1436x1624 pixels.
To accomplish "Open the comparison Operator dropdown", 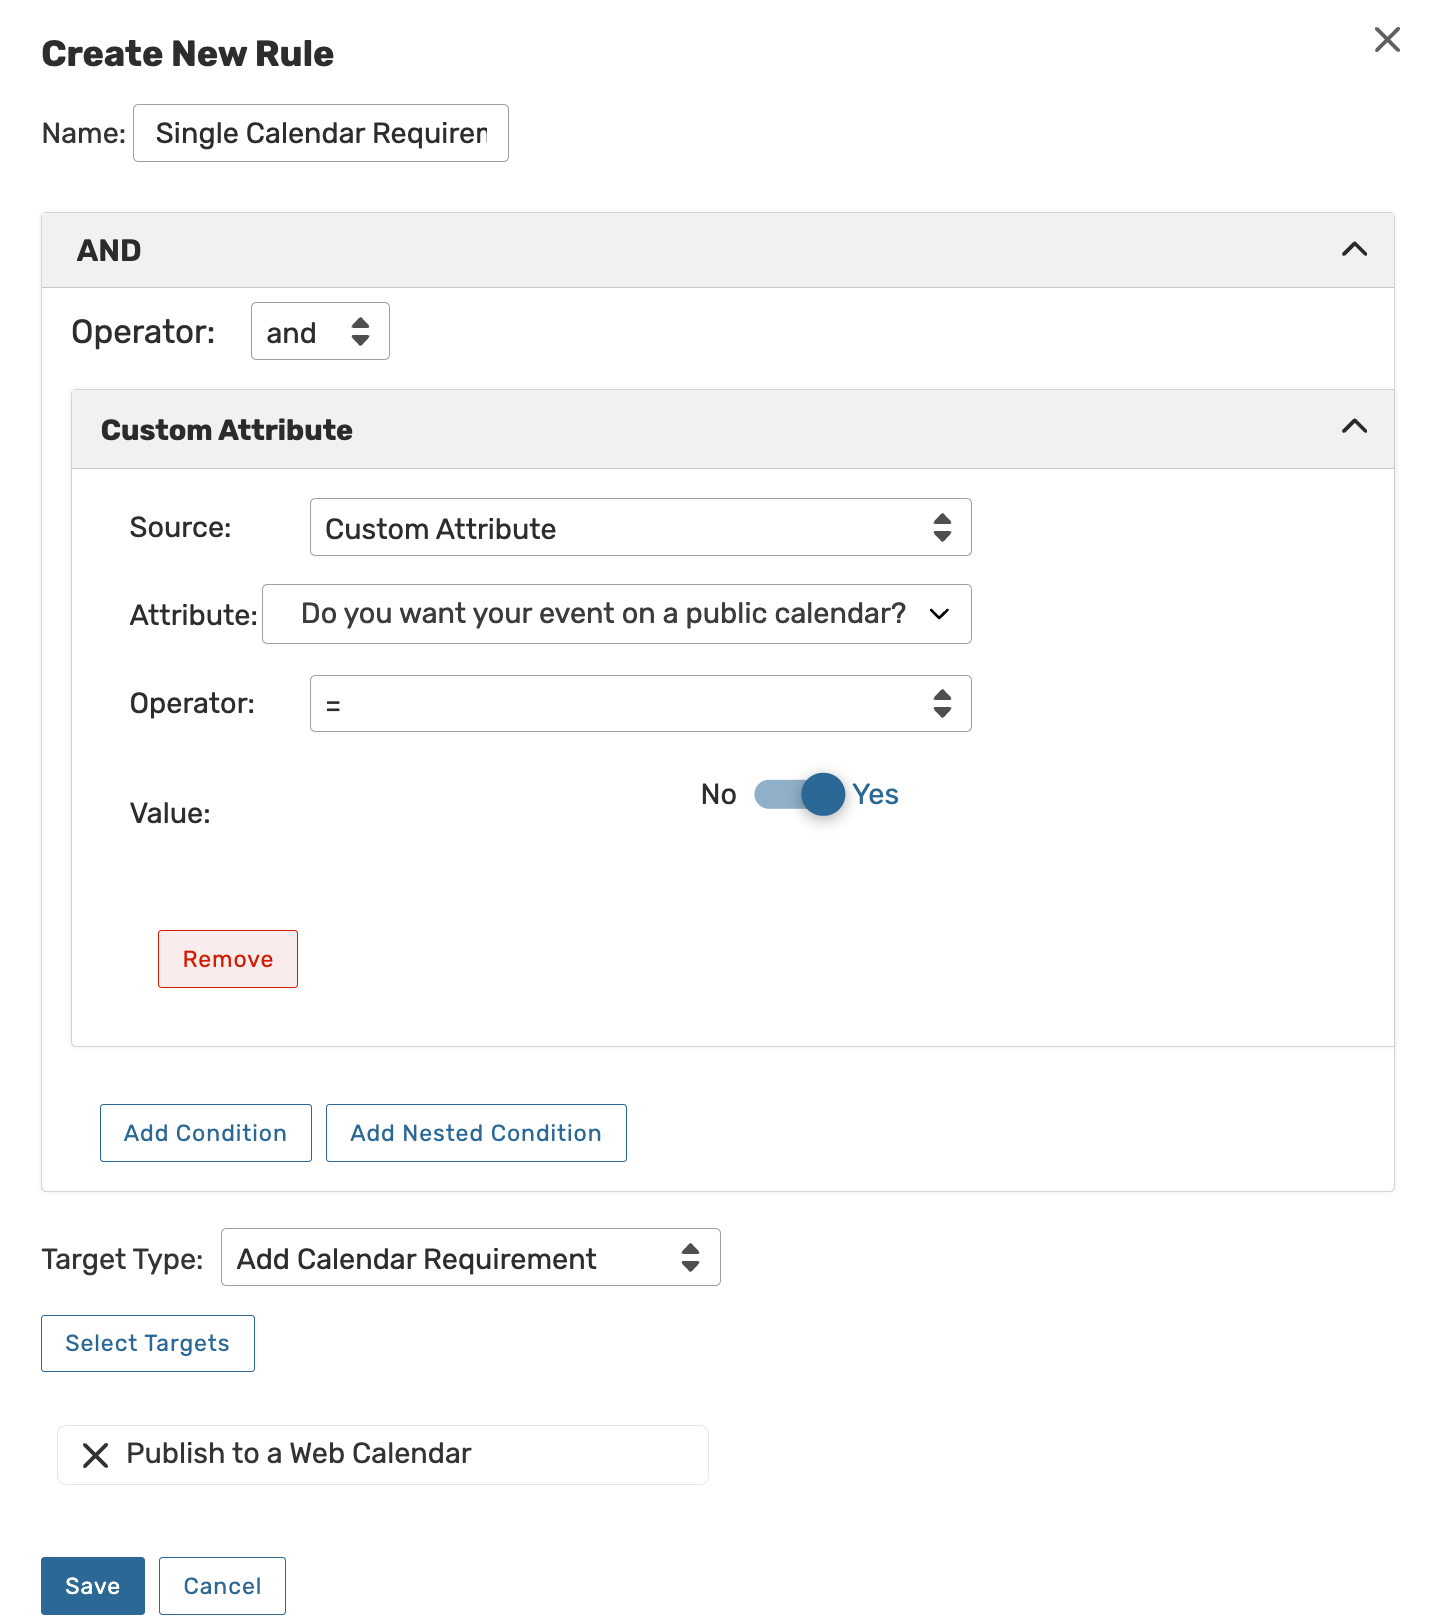I will pos(640,704).
